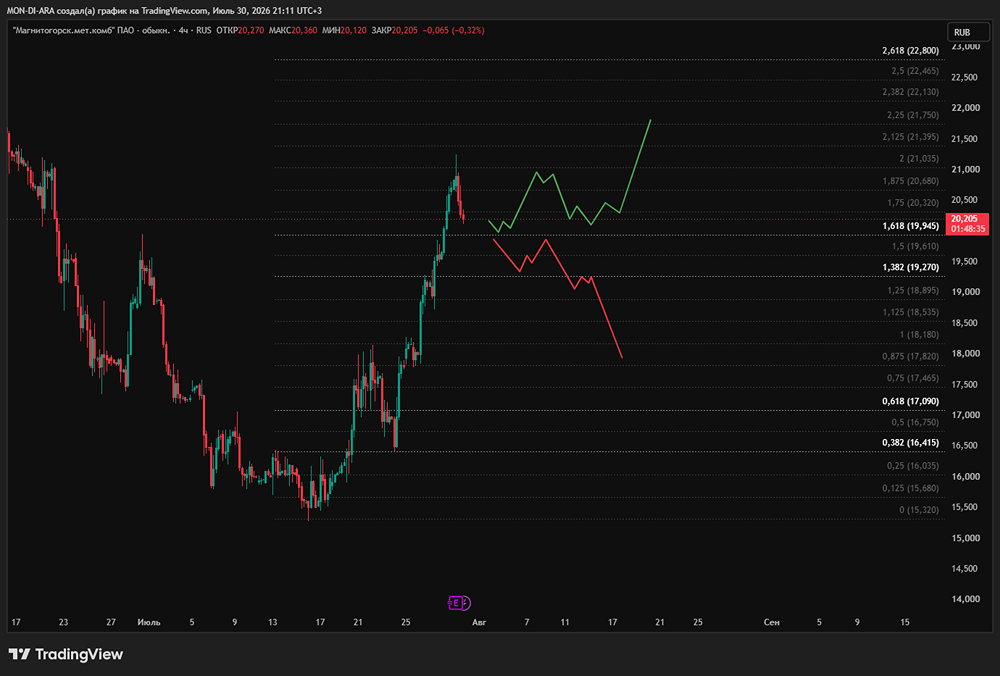1000x676 pixels.
Task: Open the TradingView logo link
Action: click(66, 654)
